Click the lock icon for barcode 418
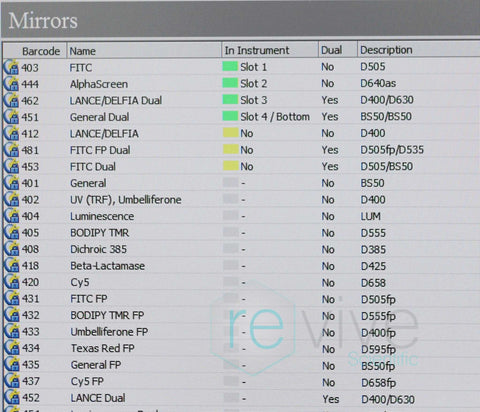Screen dimensions: 480x412 click(11, 266)
